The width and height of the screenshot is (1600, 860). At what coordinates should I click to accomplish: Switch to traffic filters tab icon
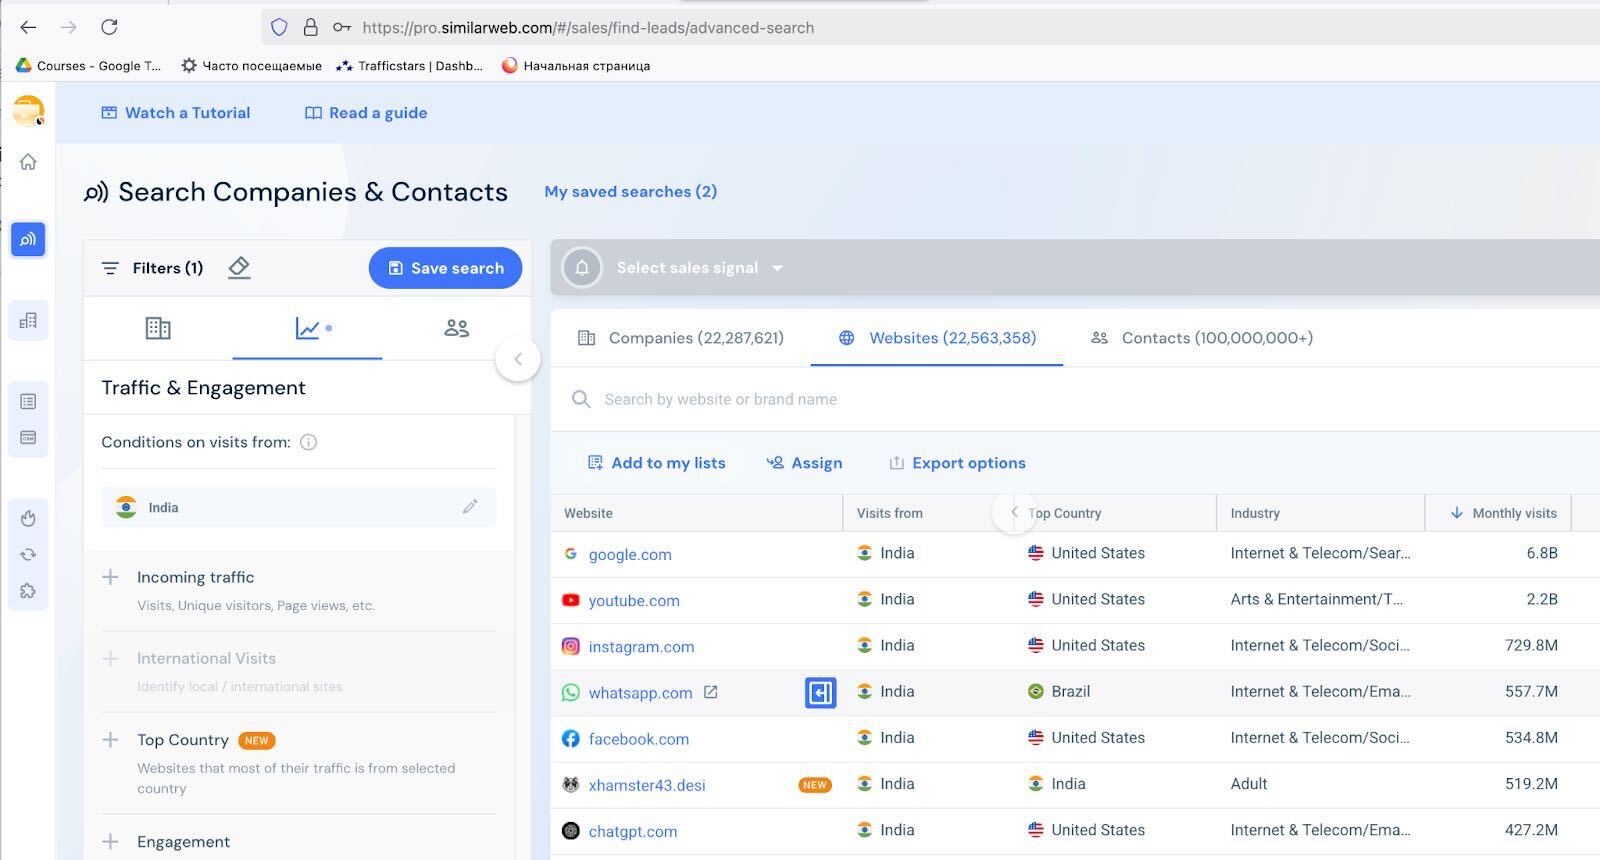(x=308, y=328)
